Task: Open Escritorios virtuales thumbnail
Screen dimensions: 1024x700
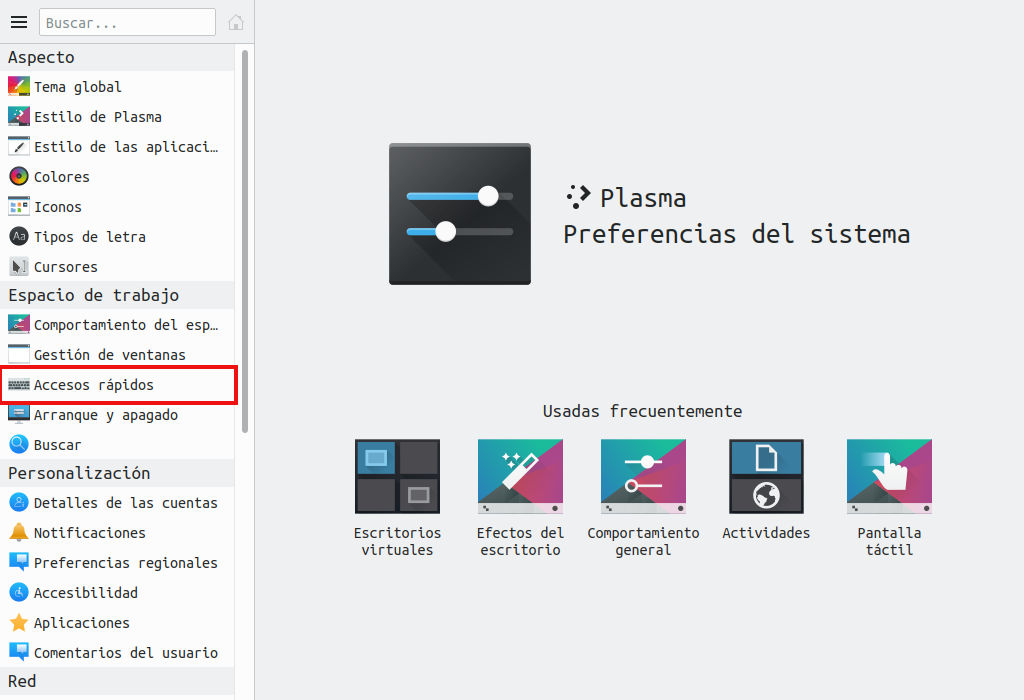Action: pyautogui.click(x=397, y=476)
